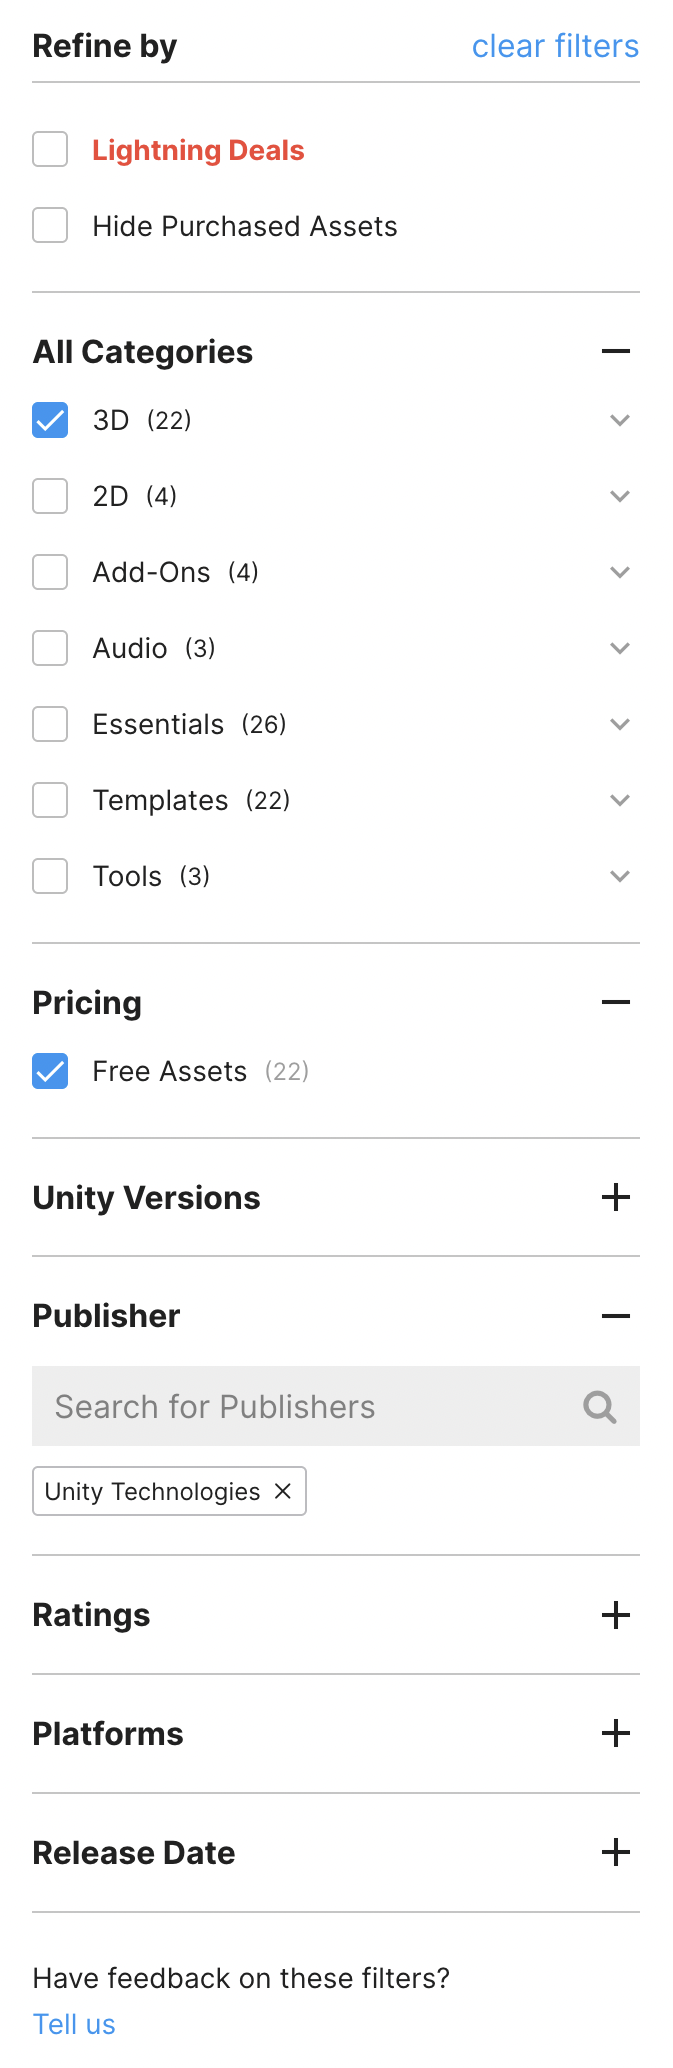673x2068 pixels.
Task: Check Hide Purchased Assets
Action: 50,226
